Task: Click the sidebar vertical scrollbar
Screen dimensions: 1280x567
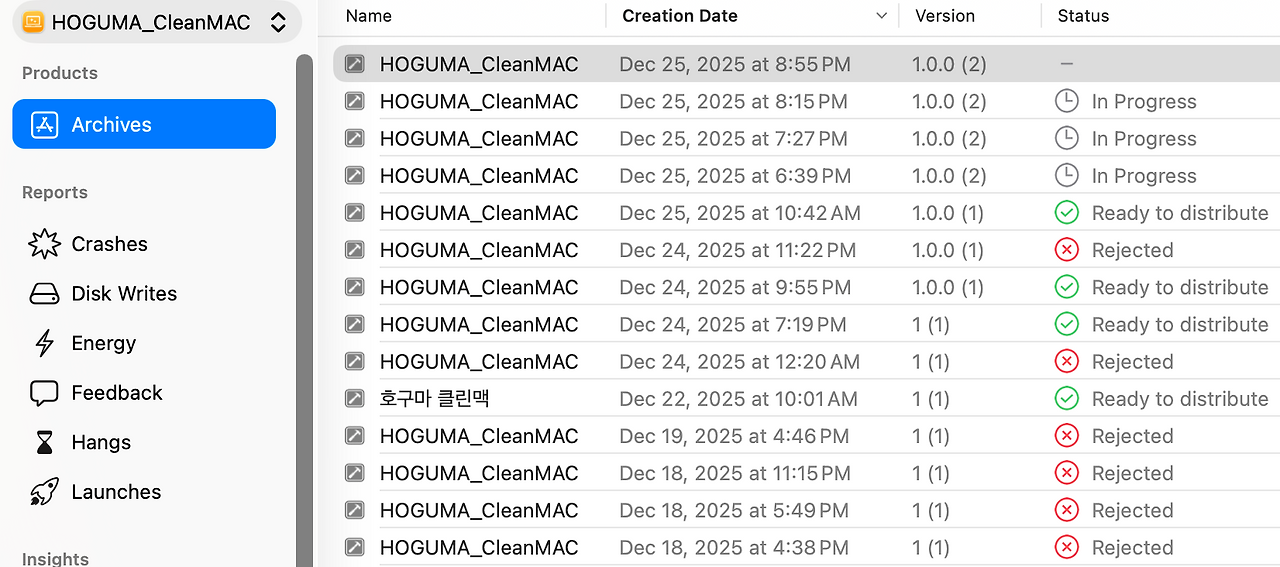Action: coord(305,310)
